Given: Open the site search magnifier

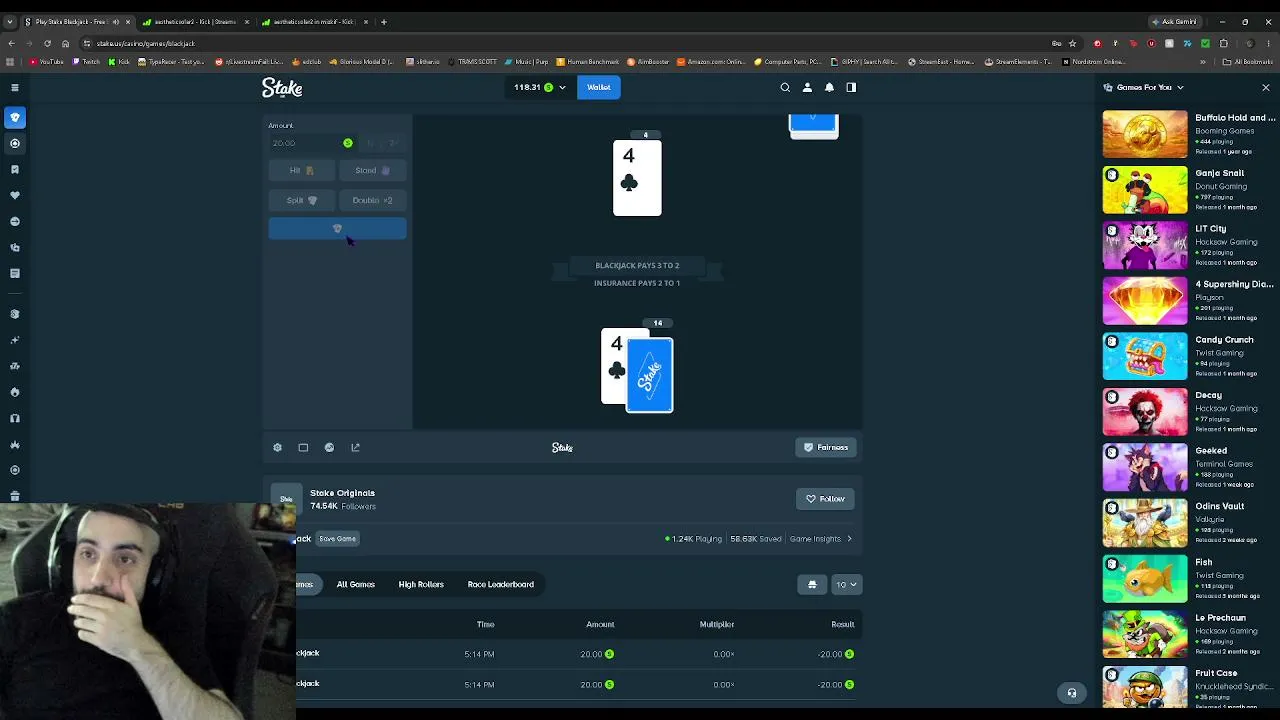Looking at the screenshot, I should [785, 88].
